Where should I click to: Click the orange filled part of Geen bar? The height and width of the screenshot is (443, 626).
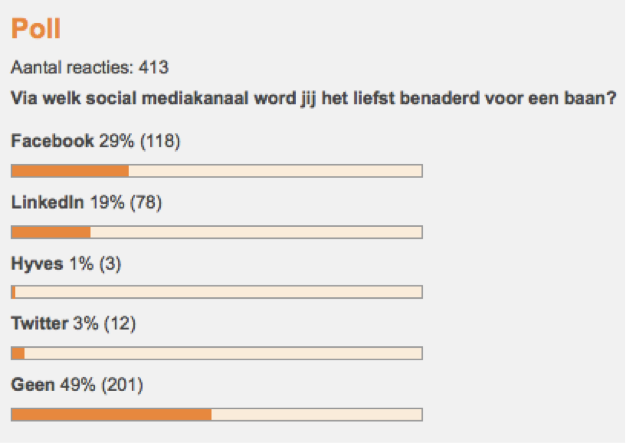(x=110, y=414)
